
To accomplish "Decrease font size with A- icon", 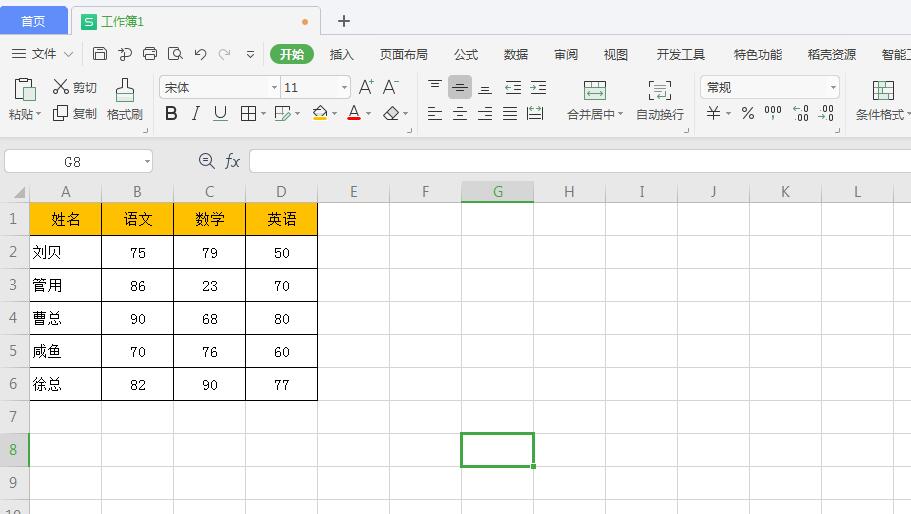I will pyautogui.click(x=390, y=87).
